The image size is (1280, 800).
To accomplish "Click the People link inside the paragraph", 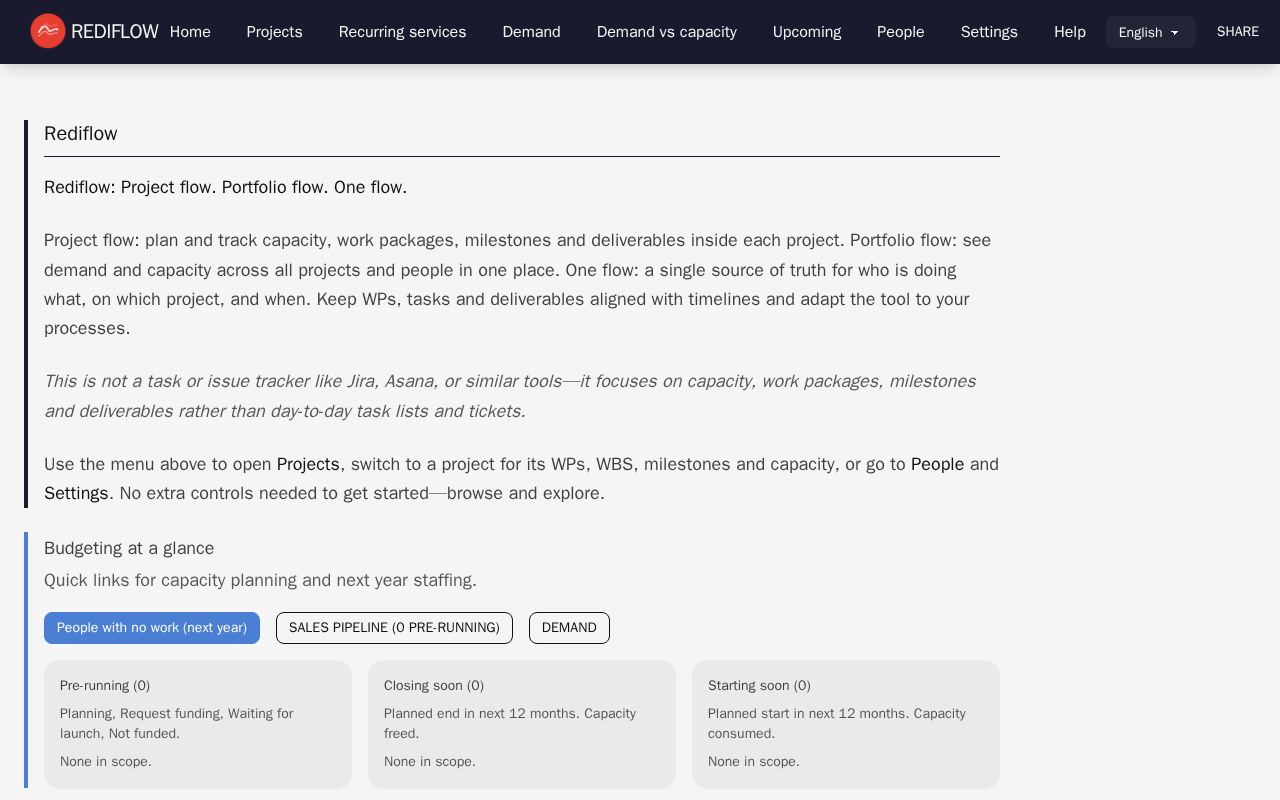I will pos(937,464).
